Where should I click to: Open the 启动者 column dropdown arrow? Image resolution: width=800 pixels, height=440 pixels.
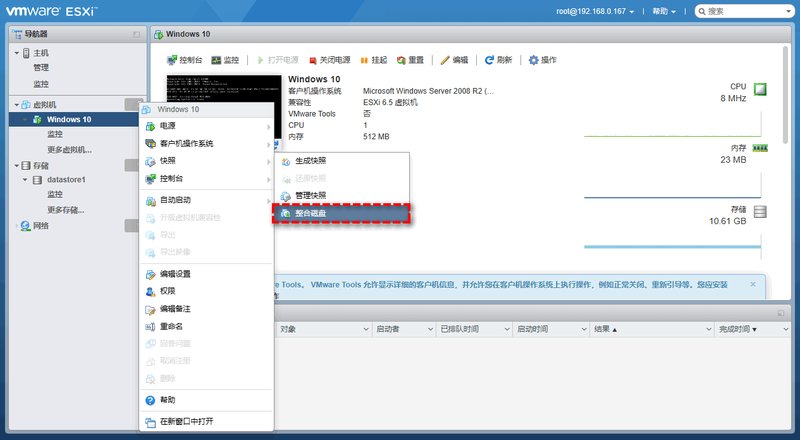430,330
